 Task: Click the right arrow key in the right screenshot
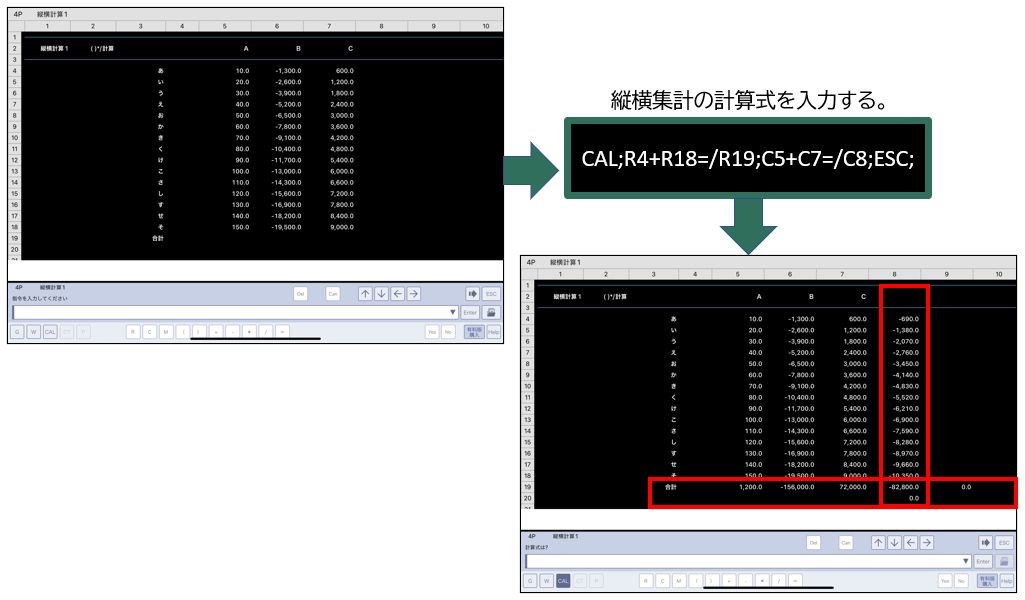click(927, 542)
